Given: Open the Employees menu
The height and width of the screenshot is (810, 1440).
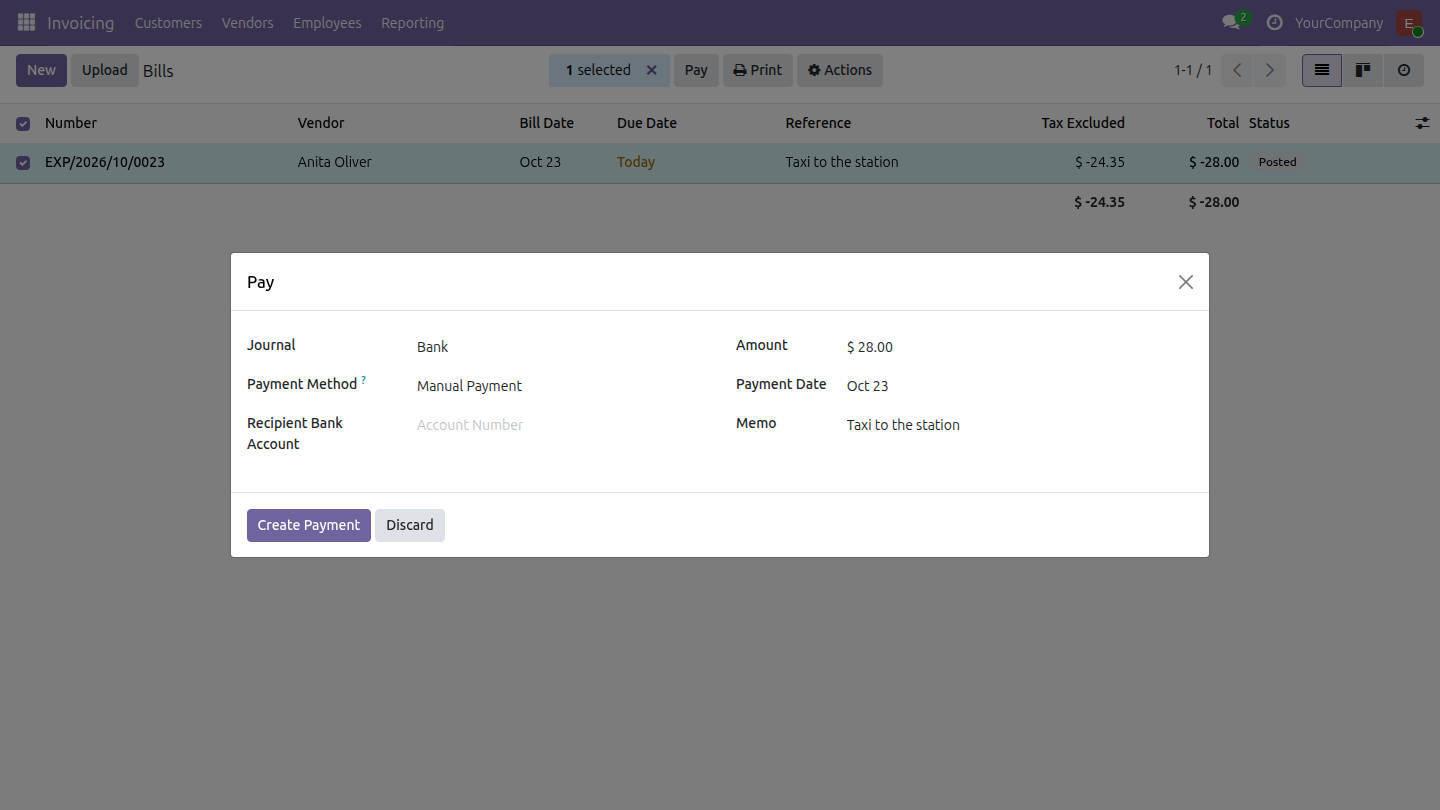Looking at the screenshot, I should tap(327, 23).
